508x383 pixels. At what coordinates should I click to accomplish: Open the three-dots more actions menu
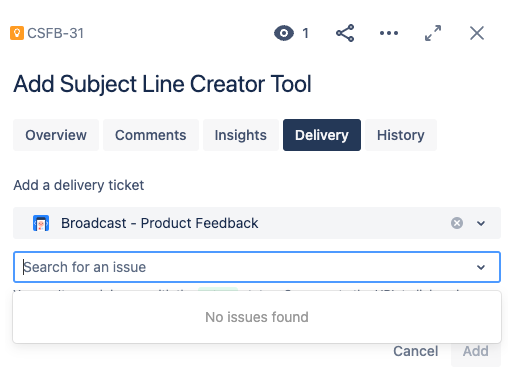tap(389, 33)
